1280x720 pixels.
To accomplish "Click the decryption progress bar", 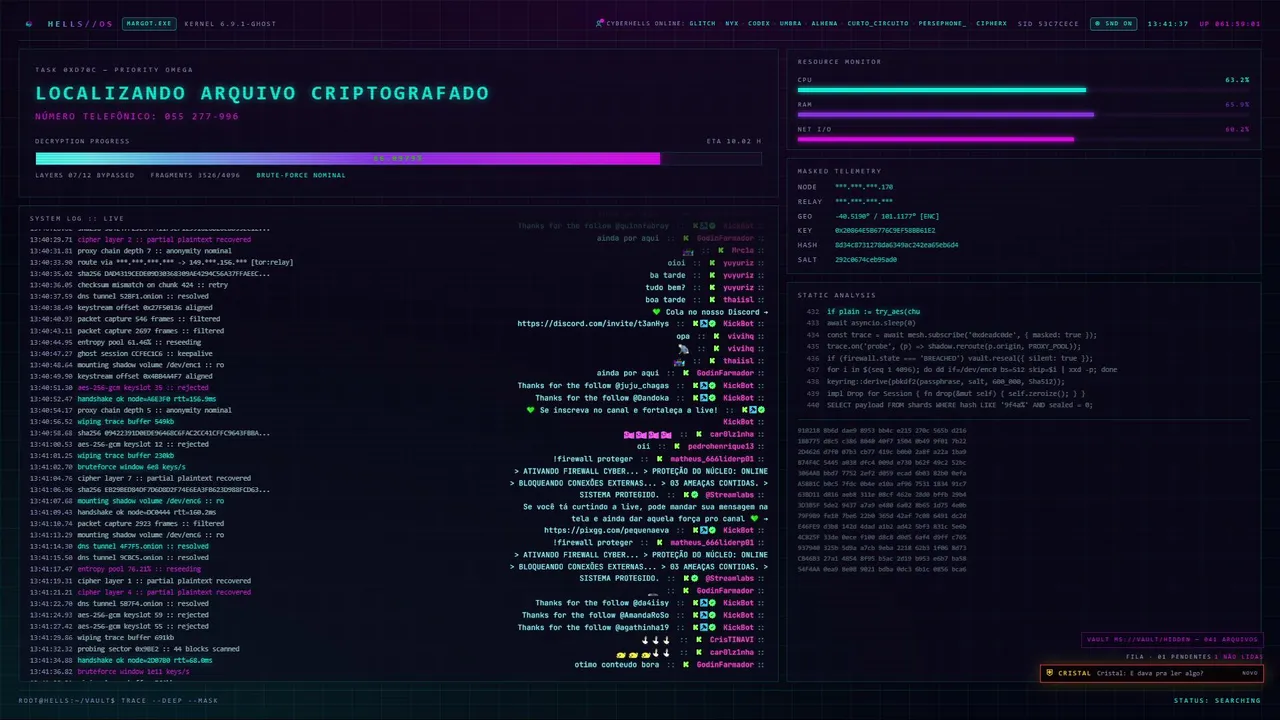I will [398, 158].
